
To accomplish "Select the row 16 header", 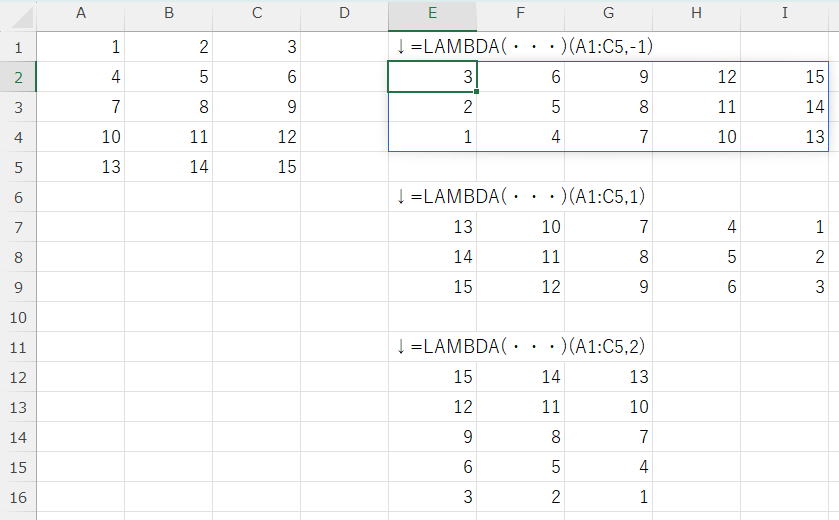I will coord(18,497).
